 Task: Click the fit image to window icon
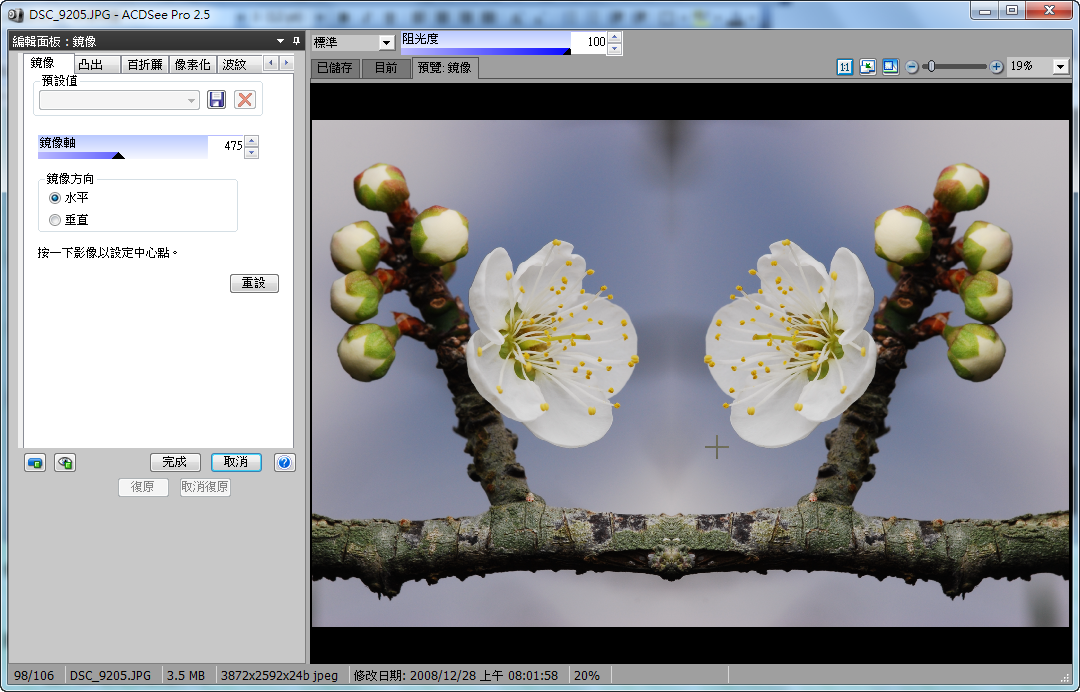coord(867,67)
